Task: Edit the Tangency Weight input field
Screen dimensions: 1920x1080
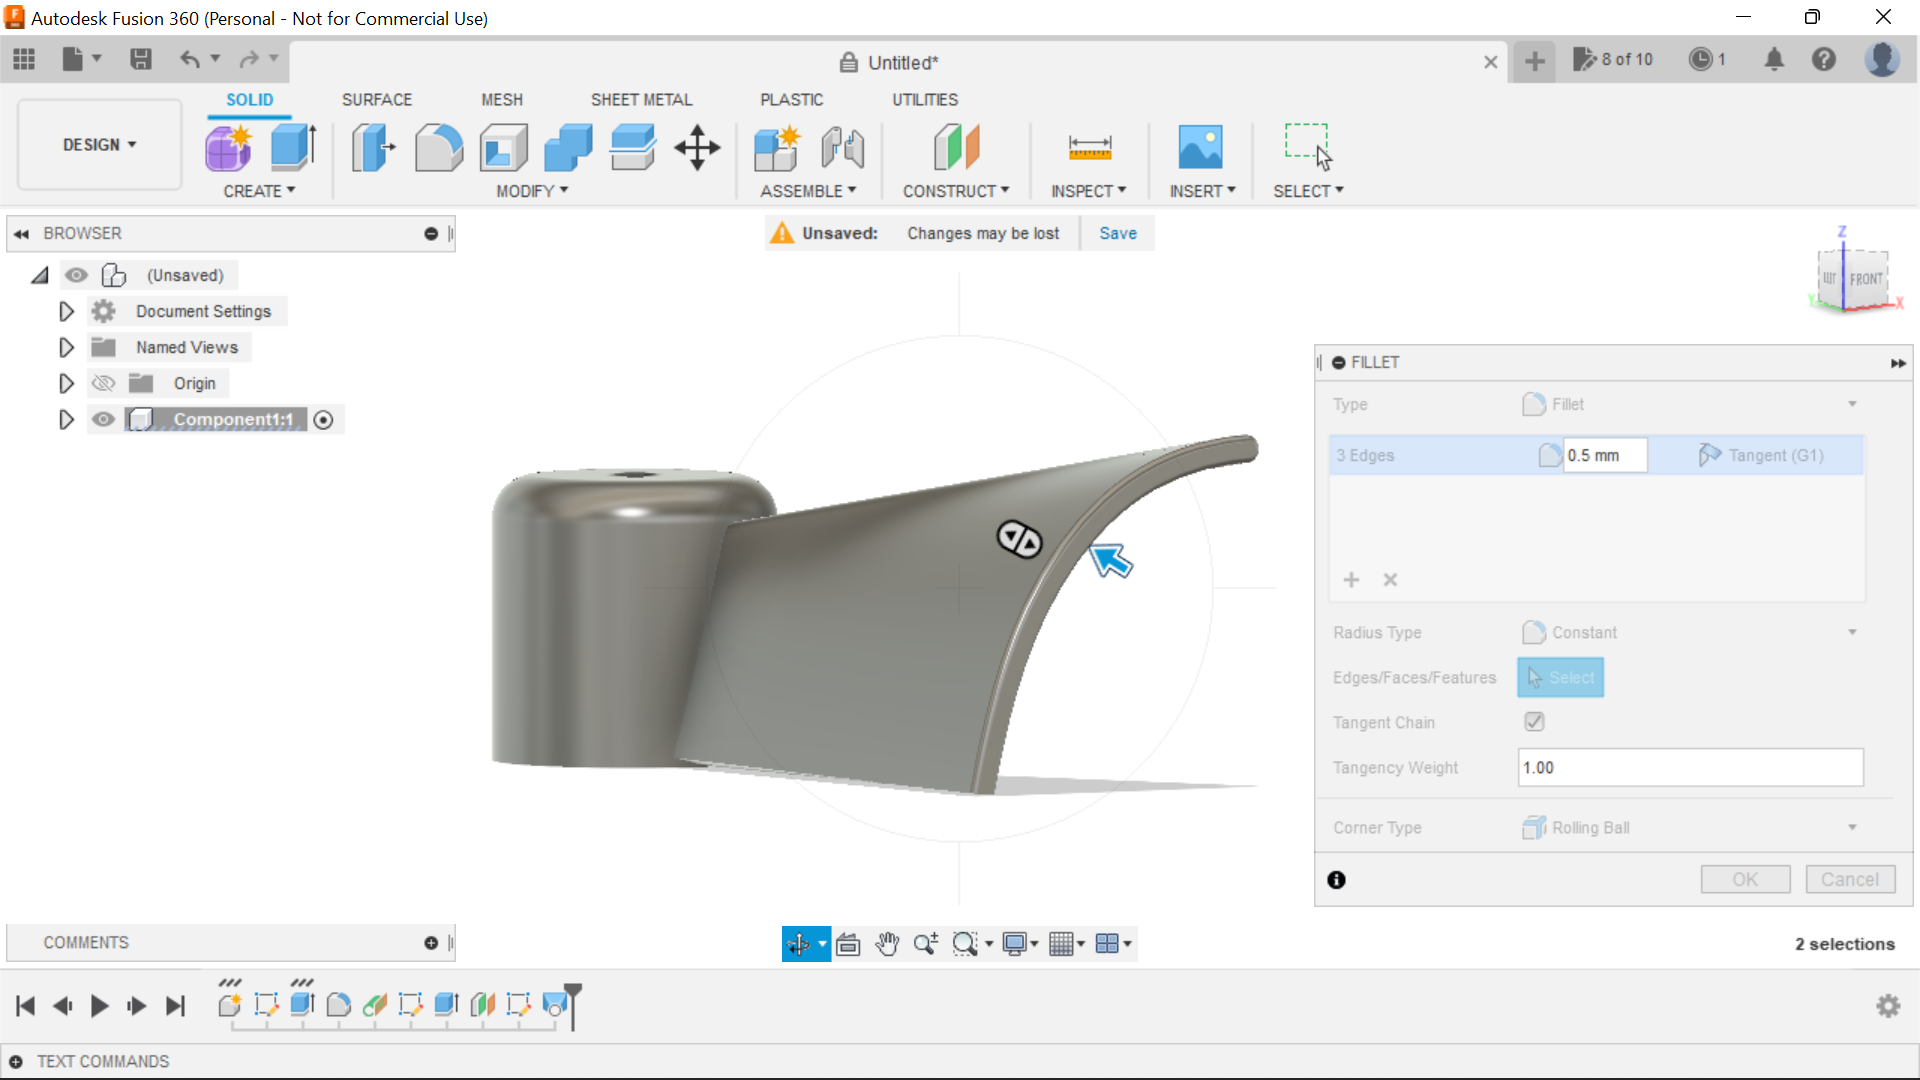Action: 1691,766
